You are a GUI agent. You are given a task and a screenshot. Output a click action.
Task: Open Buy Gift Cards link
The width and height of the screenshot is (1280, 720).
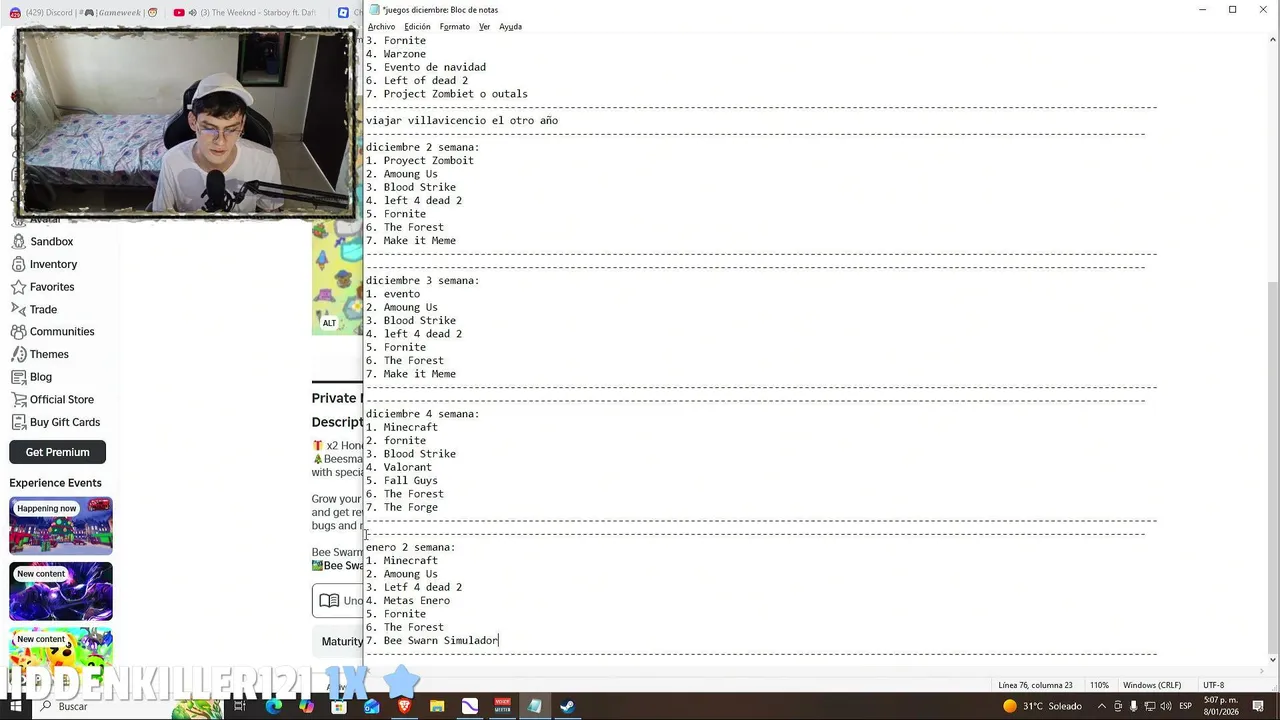coord(65,422)
